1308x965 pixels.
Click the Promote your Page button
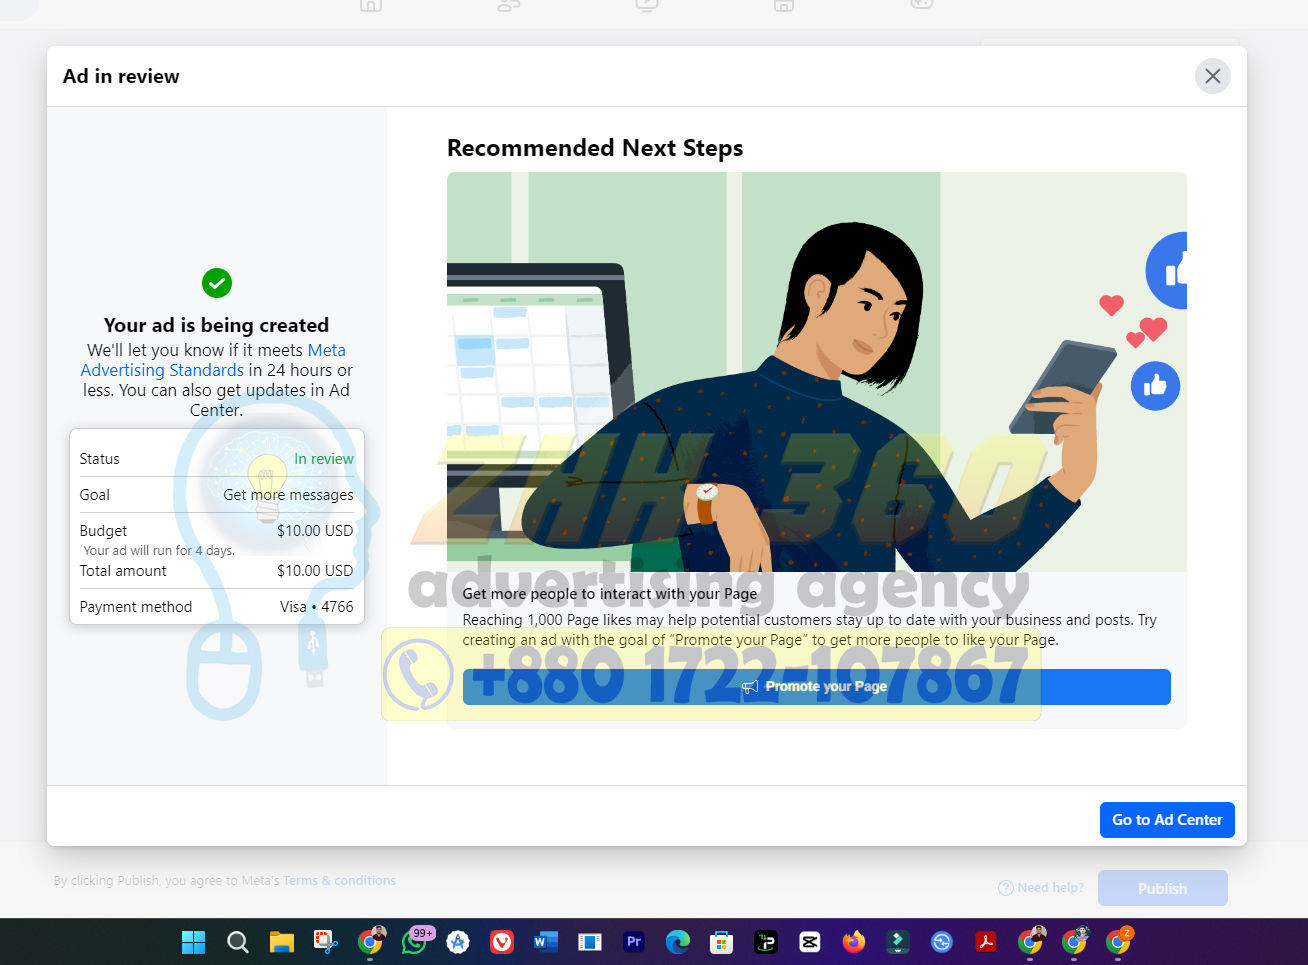pos(816,687)
